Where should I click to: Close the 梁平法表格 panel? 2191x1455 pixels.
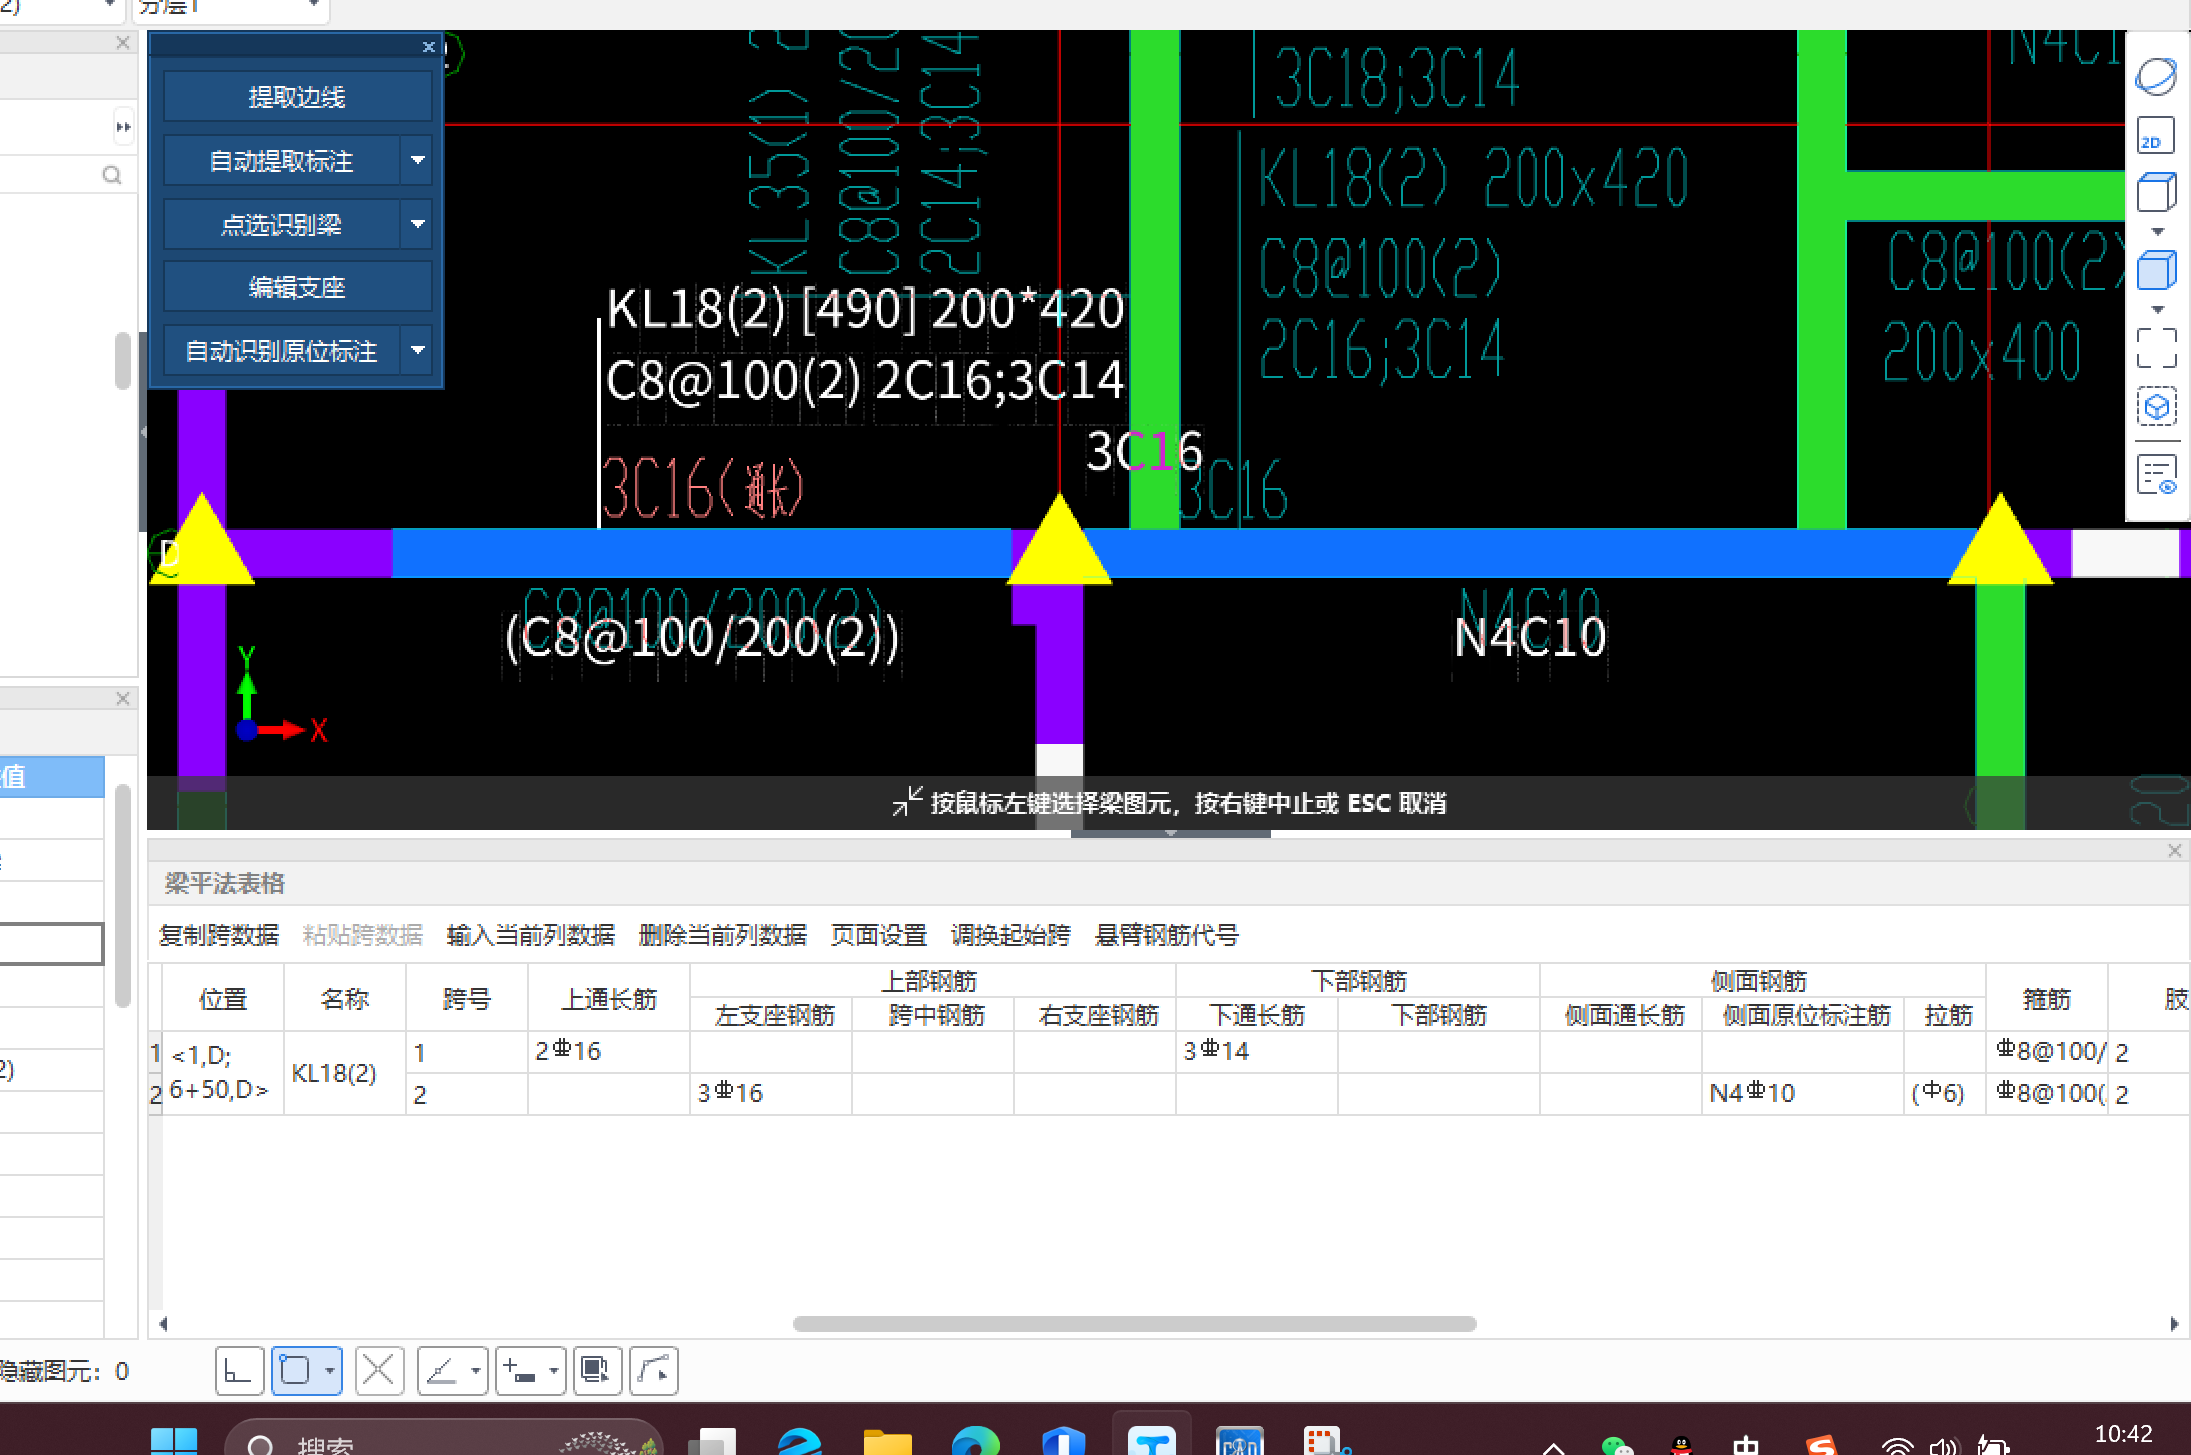pyautogui.click(x=2174, y=850)
